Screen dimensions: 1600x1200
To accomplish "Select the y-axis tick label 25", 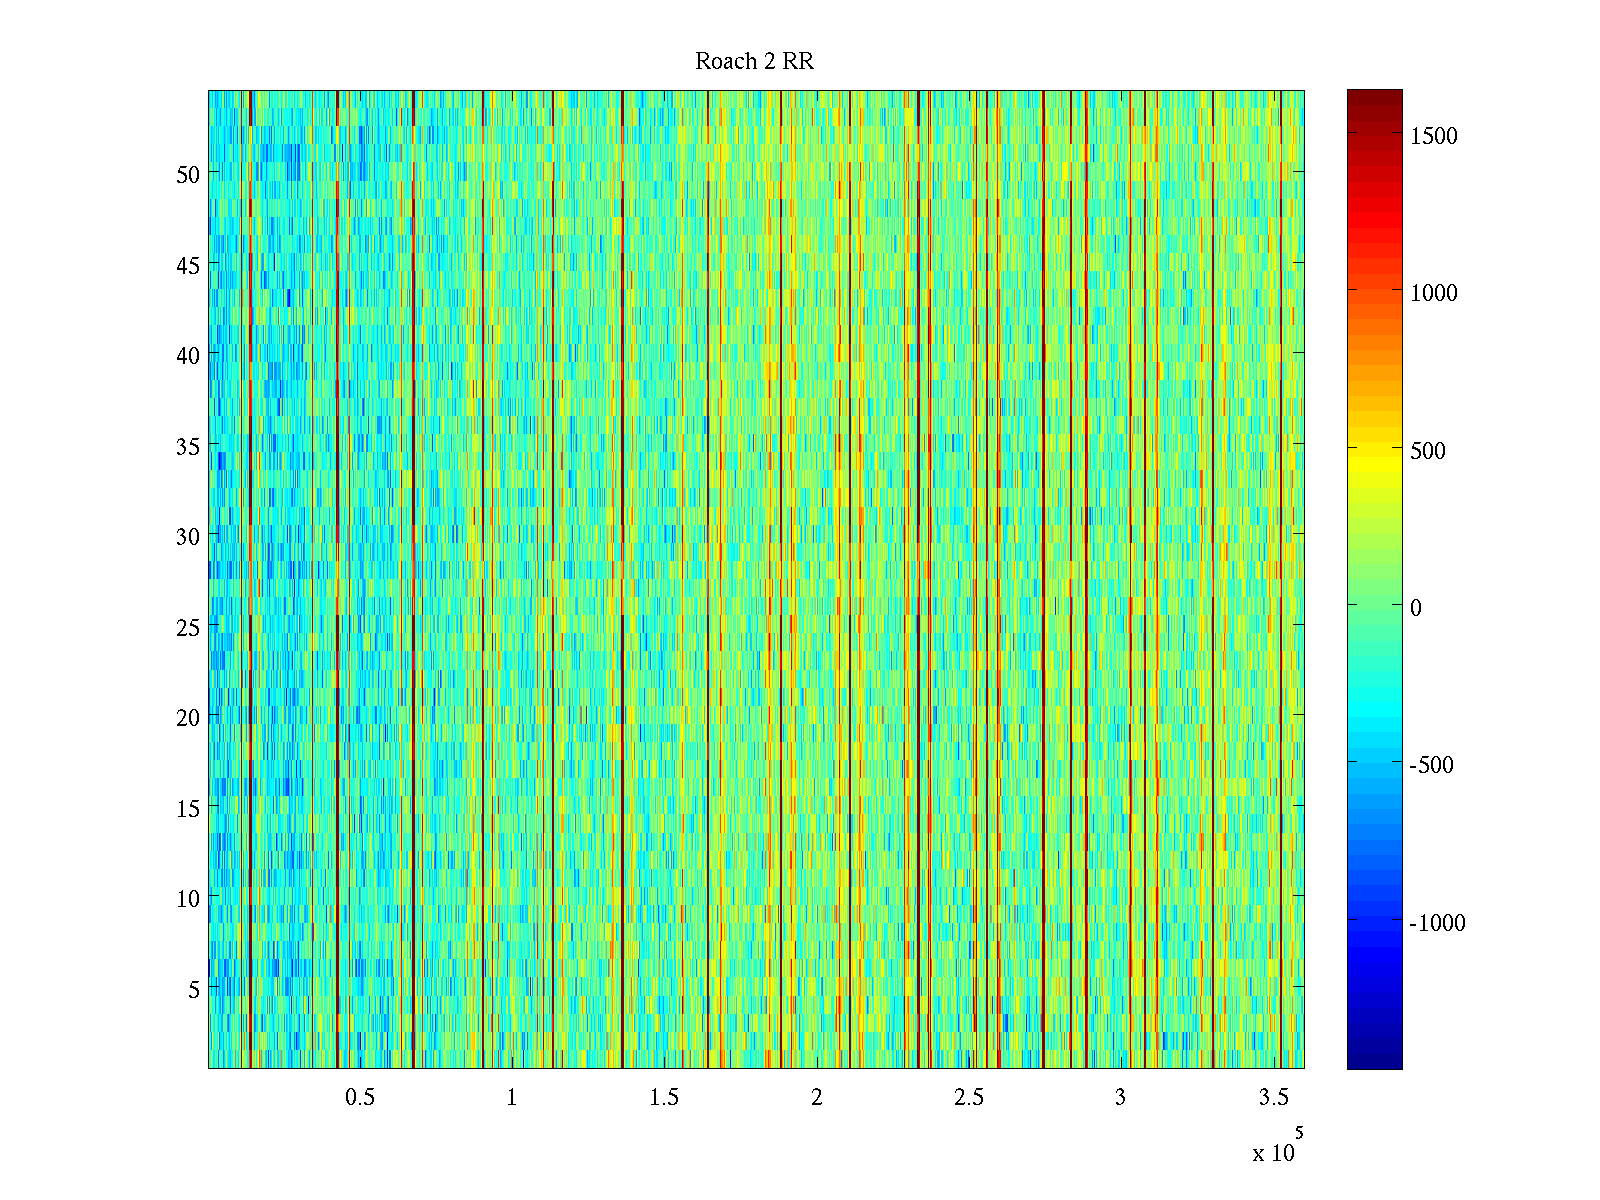I will 188,627.
